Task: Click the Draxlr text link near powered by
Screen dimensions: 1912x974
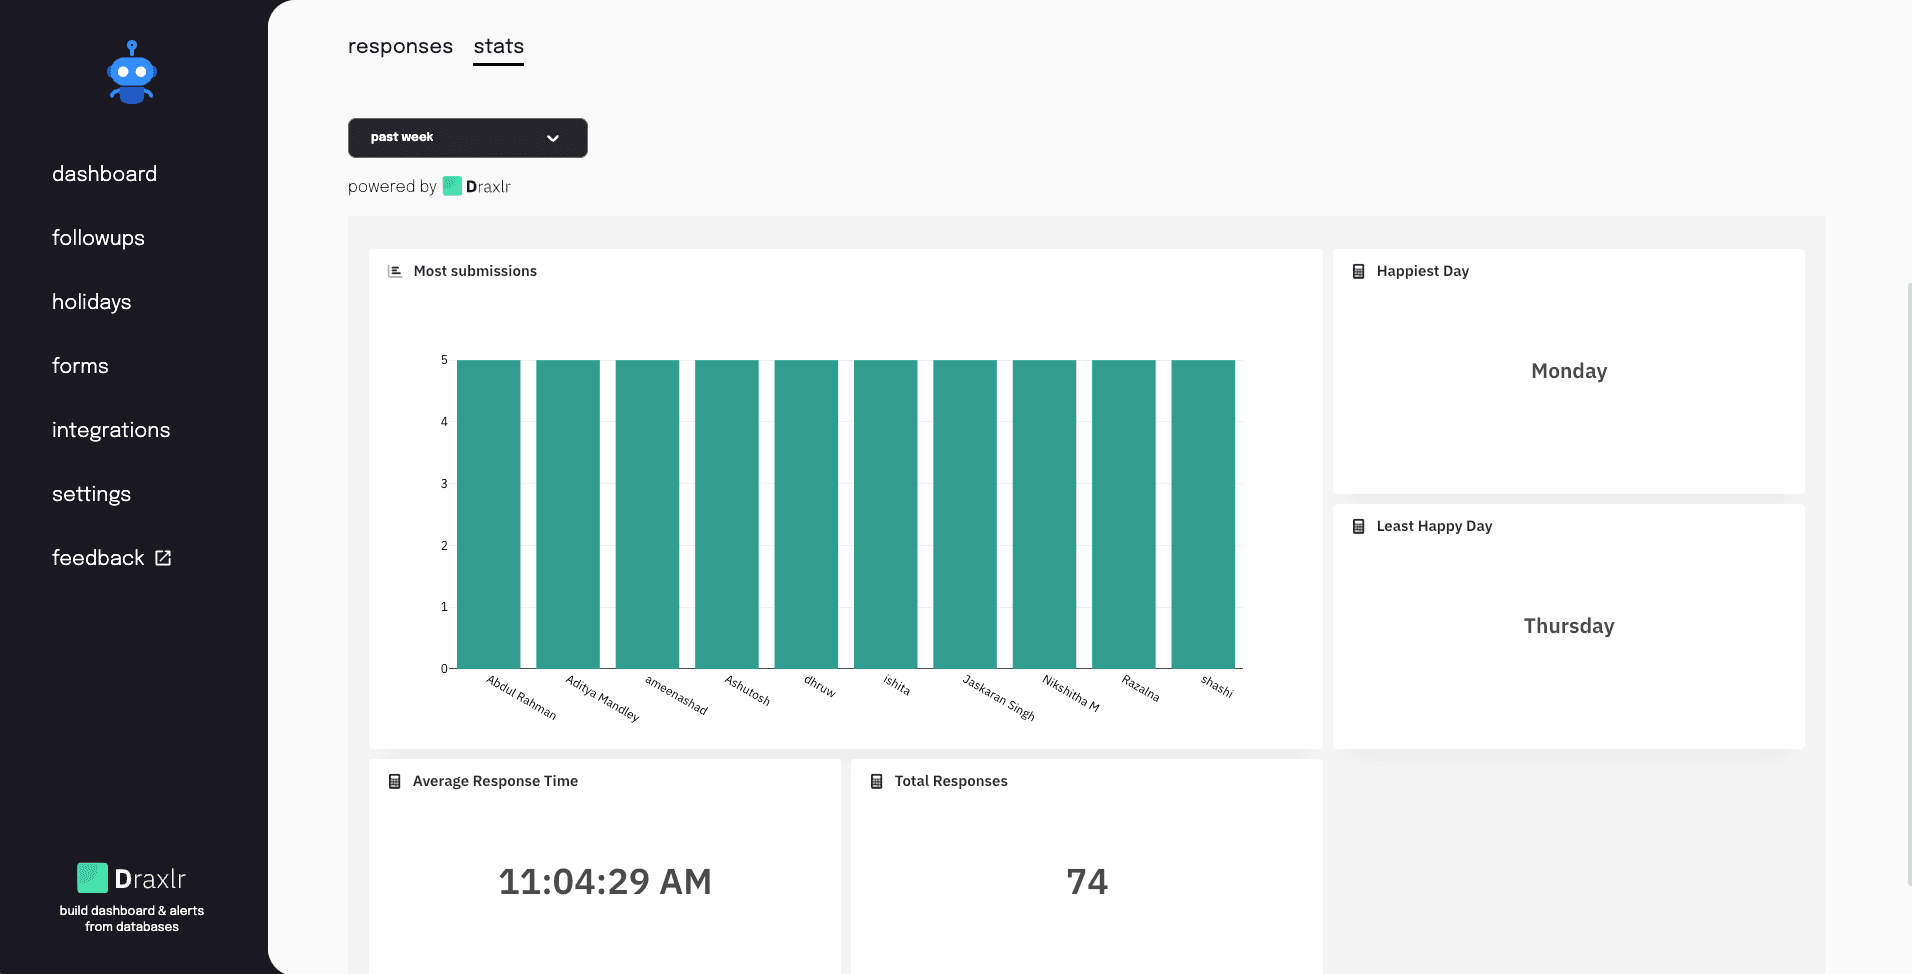Action: point(488,186)
